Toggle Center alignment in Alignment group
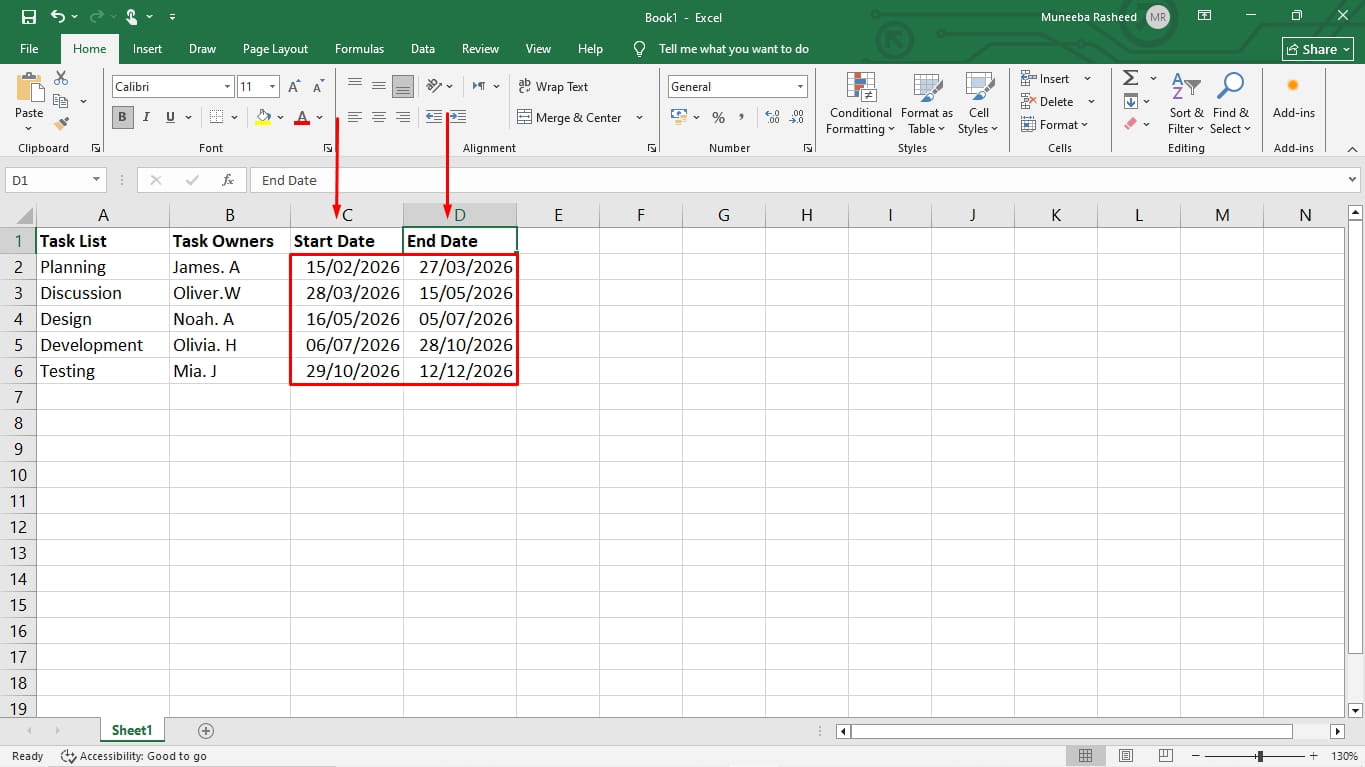Image resolution: width=1365 pixels, height=767 pixels. point(379,117)
